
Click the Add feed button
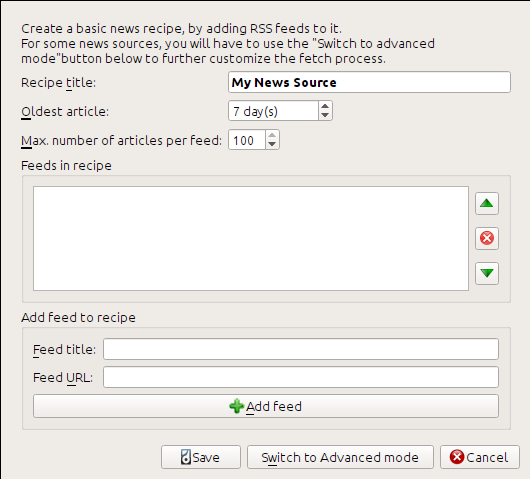tap(266, 406)
